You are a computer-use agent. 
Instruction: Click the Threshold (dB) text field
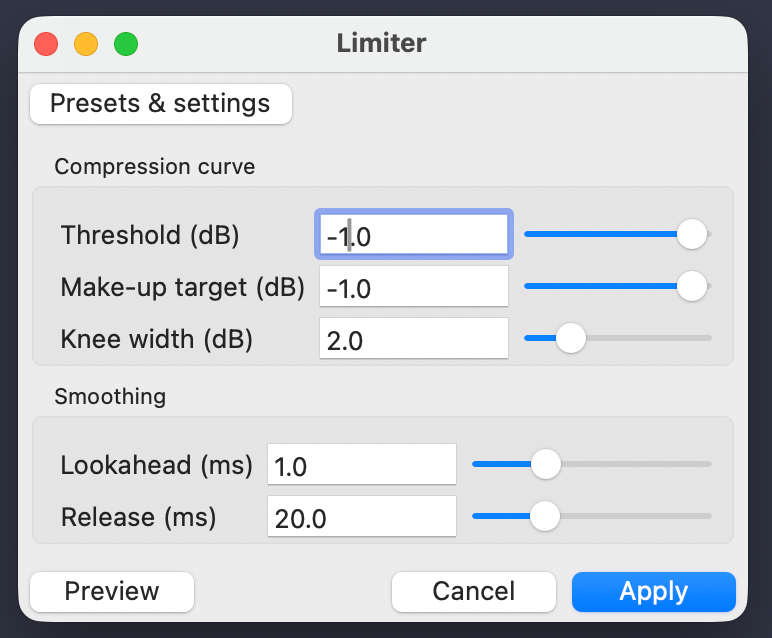pos(413,236)
